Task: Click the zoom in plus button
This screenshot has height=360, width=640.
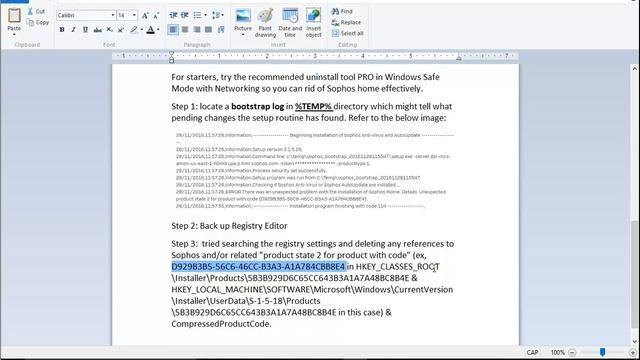Action: click(633, 352)
